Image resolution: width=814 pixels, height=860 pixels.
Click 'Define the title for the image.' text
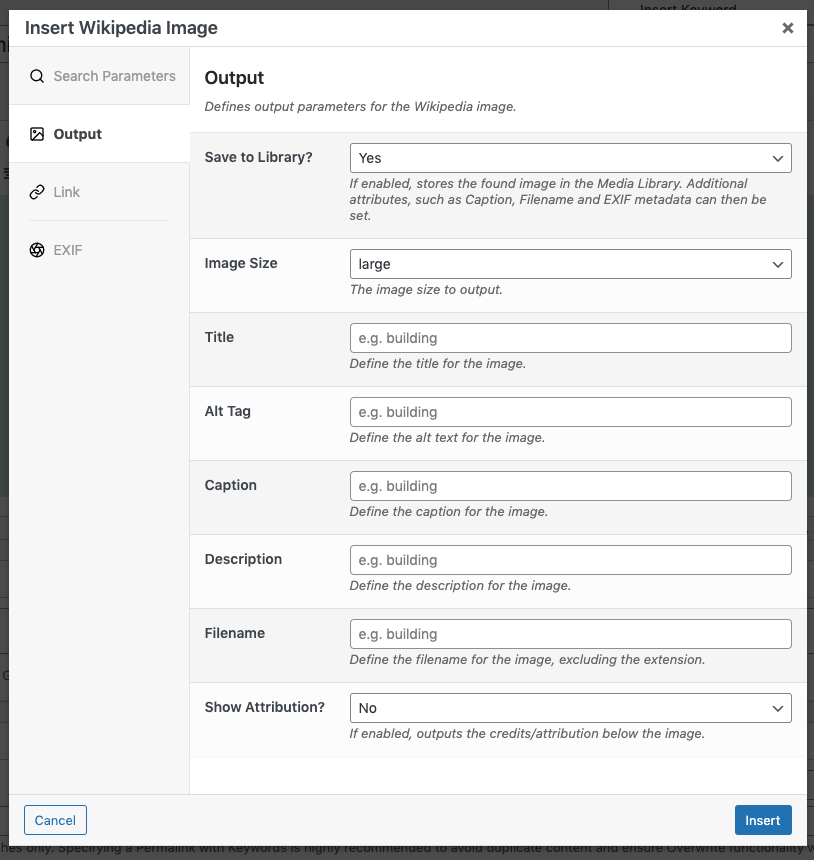click(438, 364)
